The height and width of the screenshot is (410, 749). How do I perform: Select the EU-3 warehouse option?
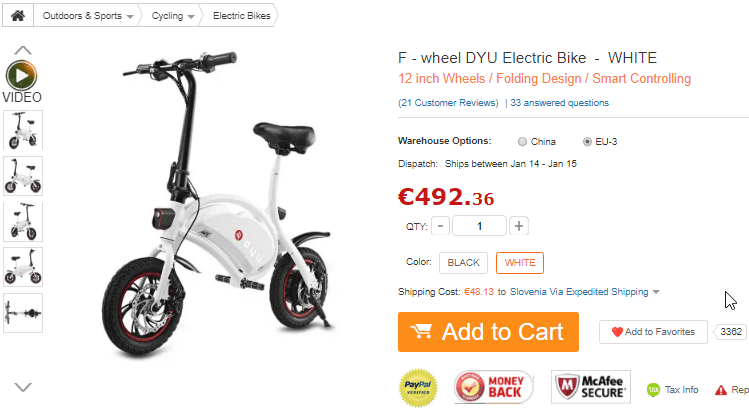pyautogui.click(x=587, y=141)
